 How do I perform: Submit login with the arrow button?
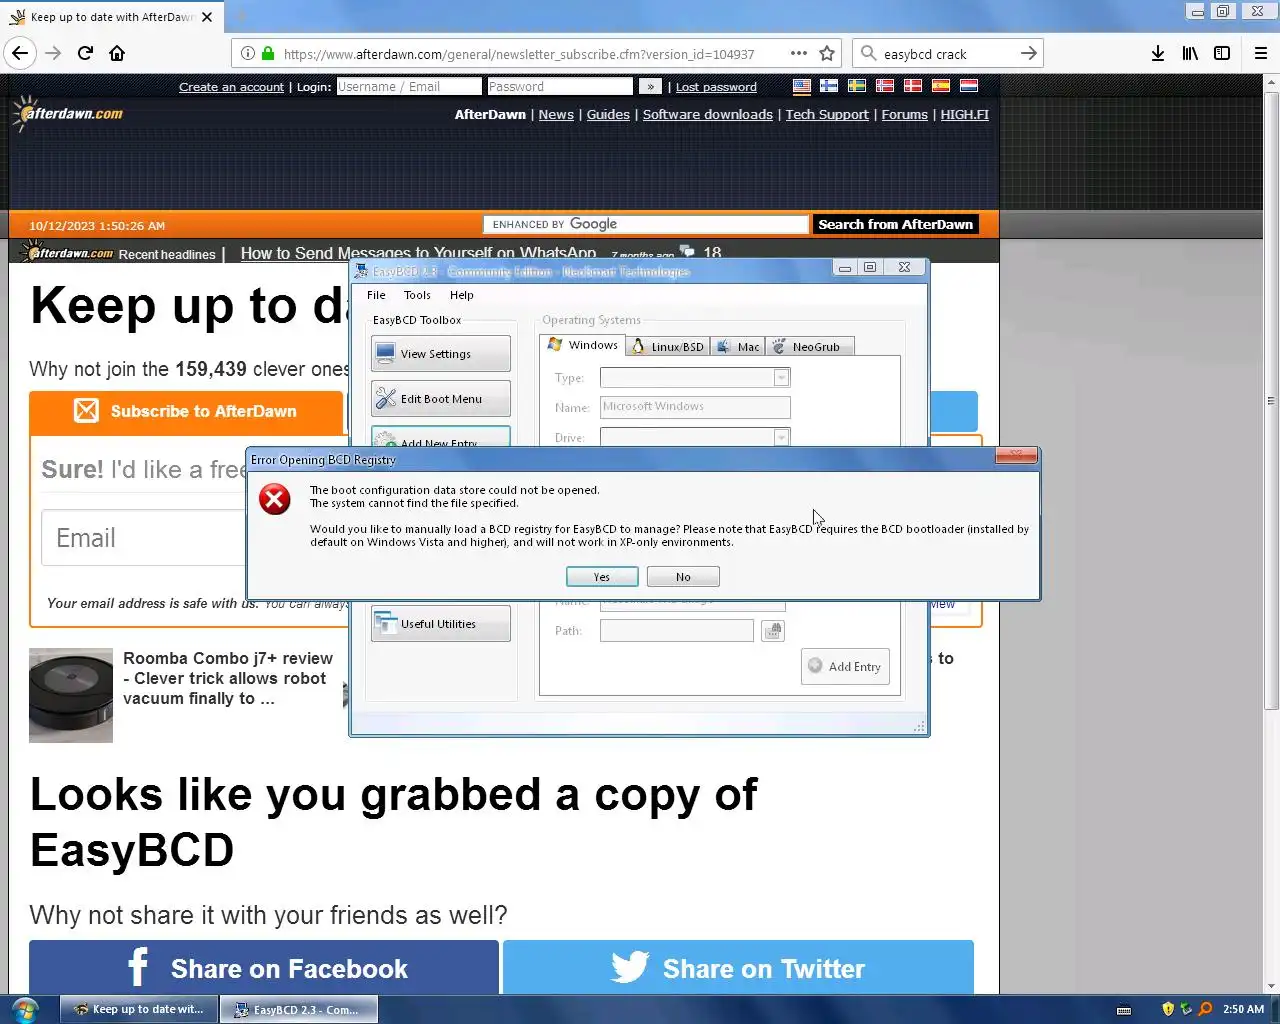650,87
